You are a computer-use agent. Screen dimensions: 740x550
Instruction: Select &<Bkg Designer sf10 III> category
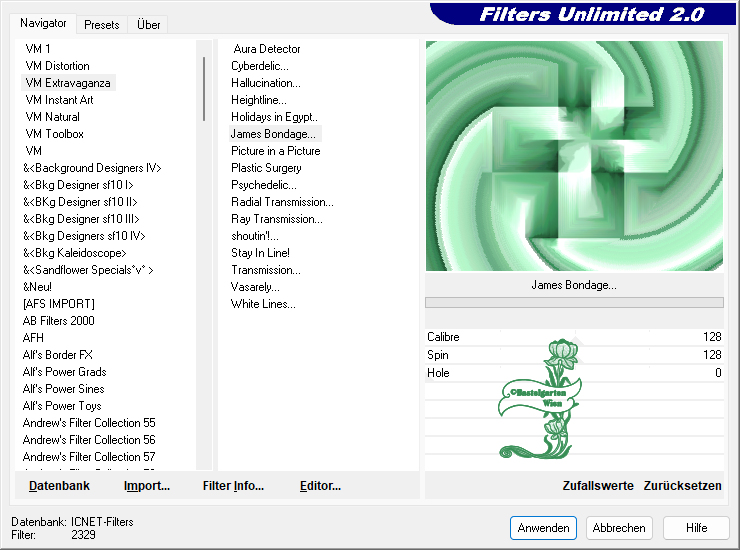point(81,219)
